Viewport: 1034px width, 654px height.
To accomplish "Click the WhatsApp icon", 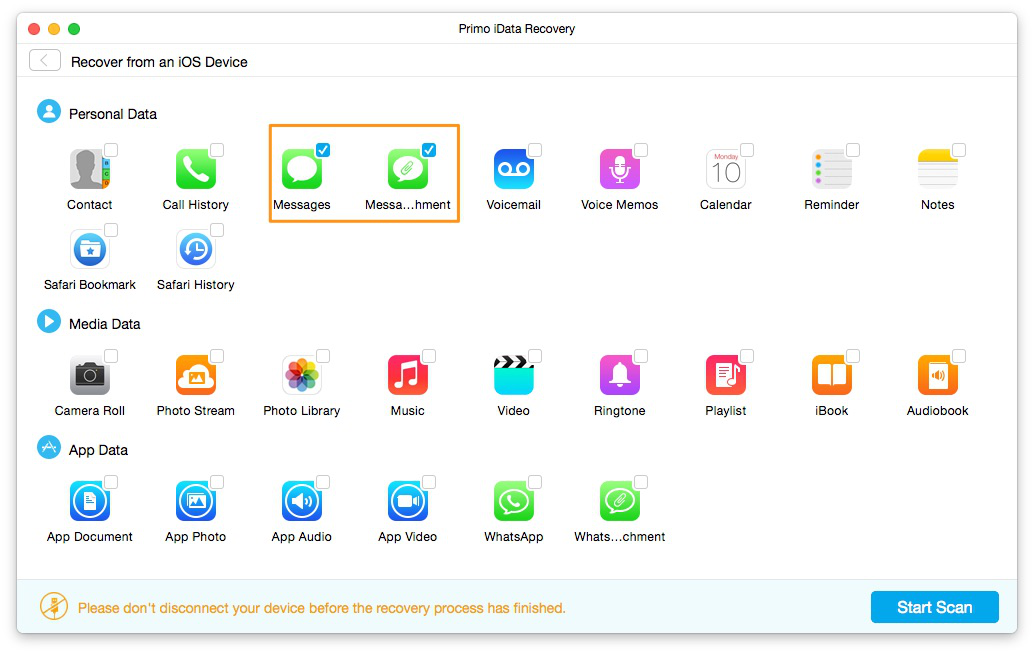I will coord(514,501).
